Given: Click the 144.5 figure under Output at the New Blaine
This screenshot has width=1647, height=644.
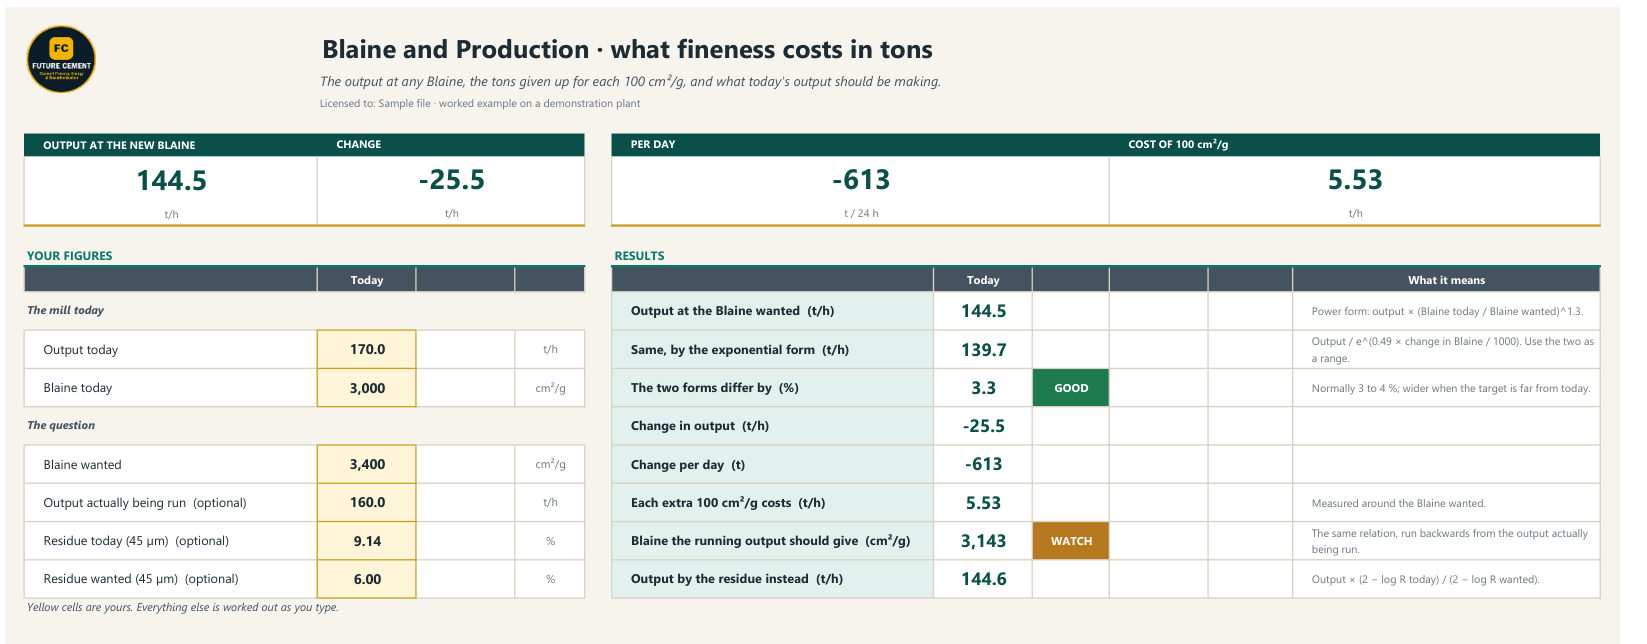Looking at the screenshot, I should tap(171, 181).
